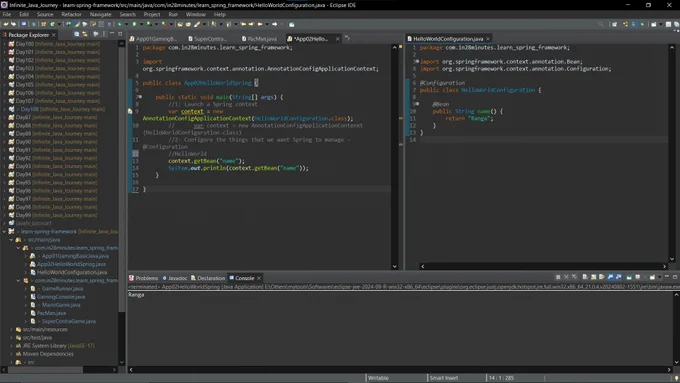Switch to the App01Gaming editor tab
The image size is (680, 383).
pos(153,39)
